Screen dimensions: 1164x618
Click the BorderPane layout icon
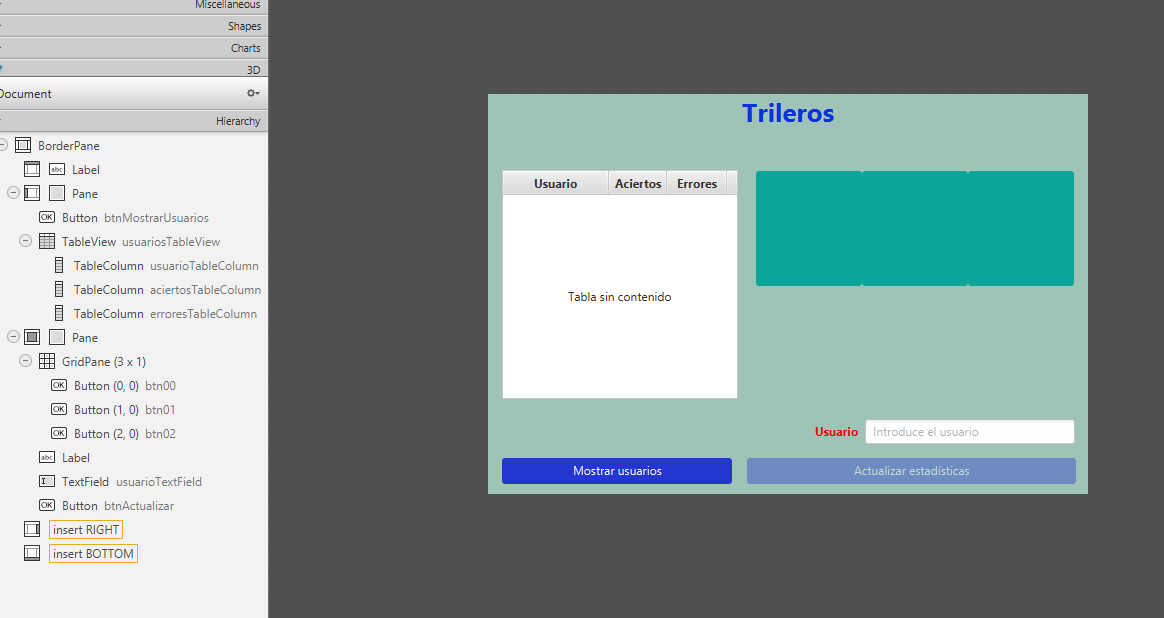click(x=23, y=145)
